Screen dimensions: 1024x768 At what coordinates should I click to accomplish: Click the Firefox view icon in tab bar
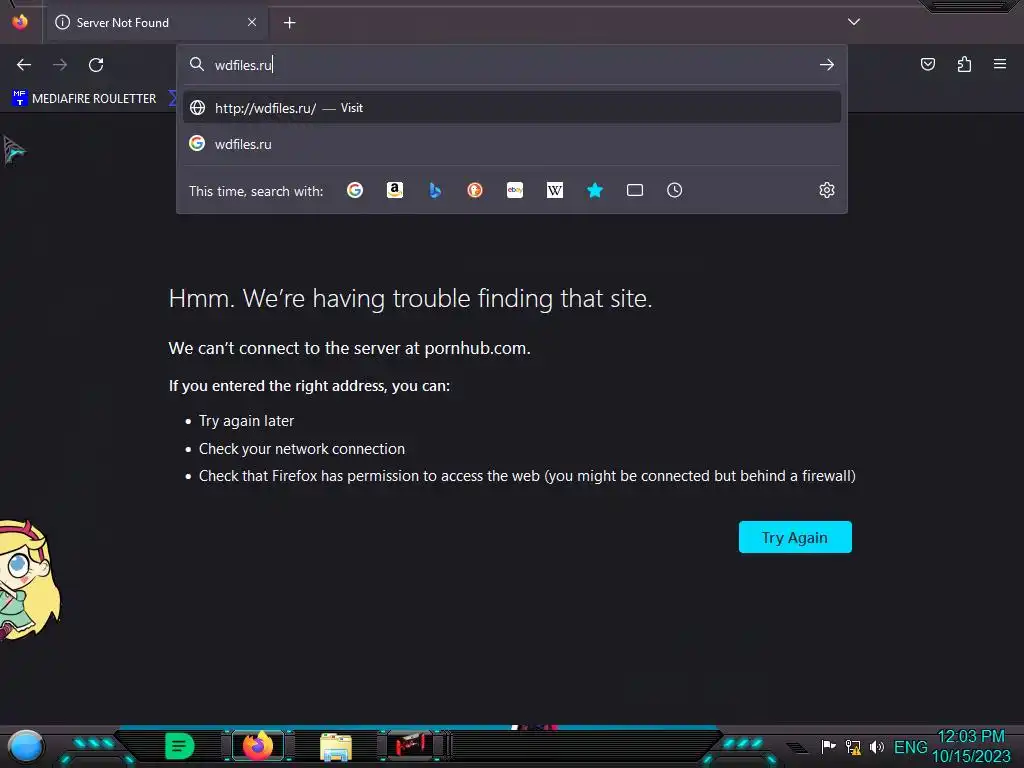coord(20,22)
